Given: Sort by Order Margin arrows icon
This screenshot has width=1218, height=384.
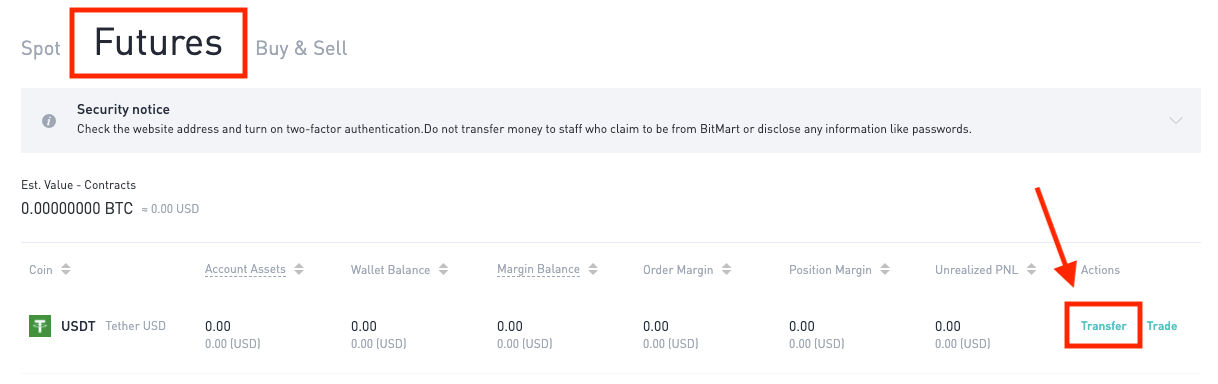Looking at the screenshot, I should pos(727,270).
